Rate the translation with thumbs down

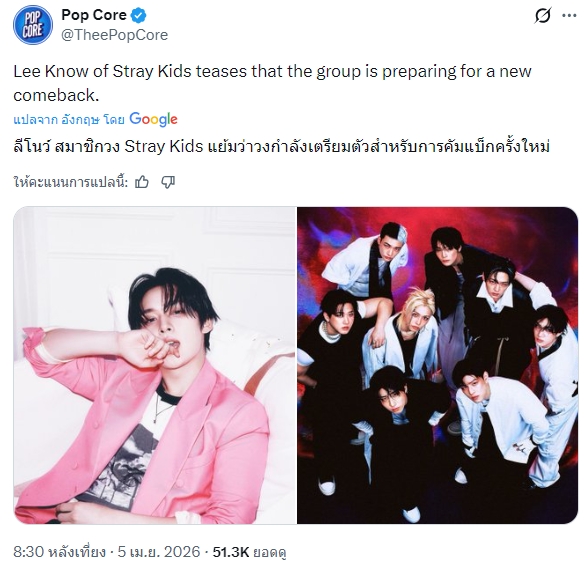168,182
